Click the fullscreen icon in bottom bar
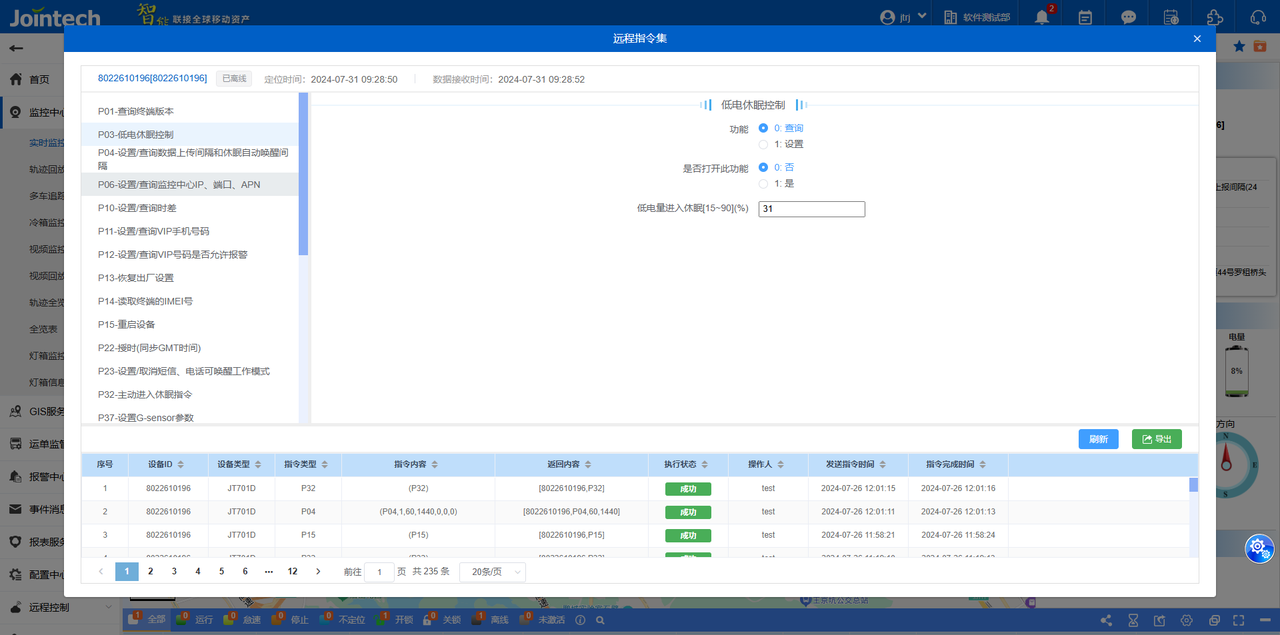 click(1238, 620)
